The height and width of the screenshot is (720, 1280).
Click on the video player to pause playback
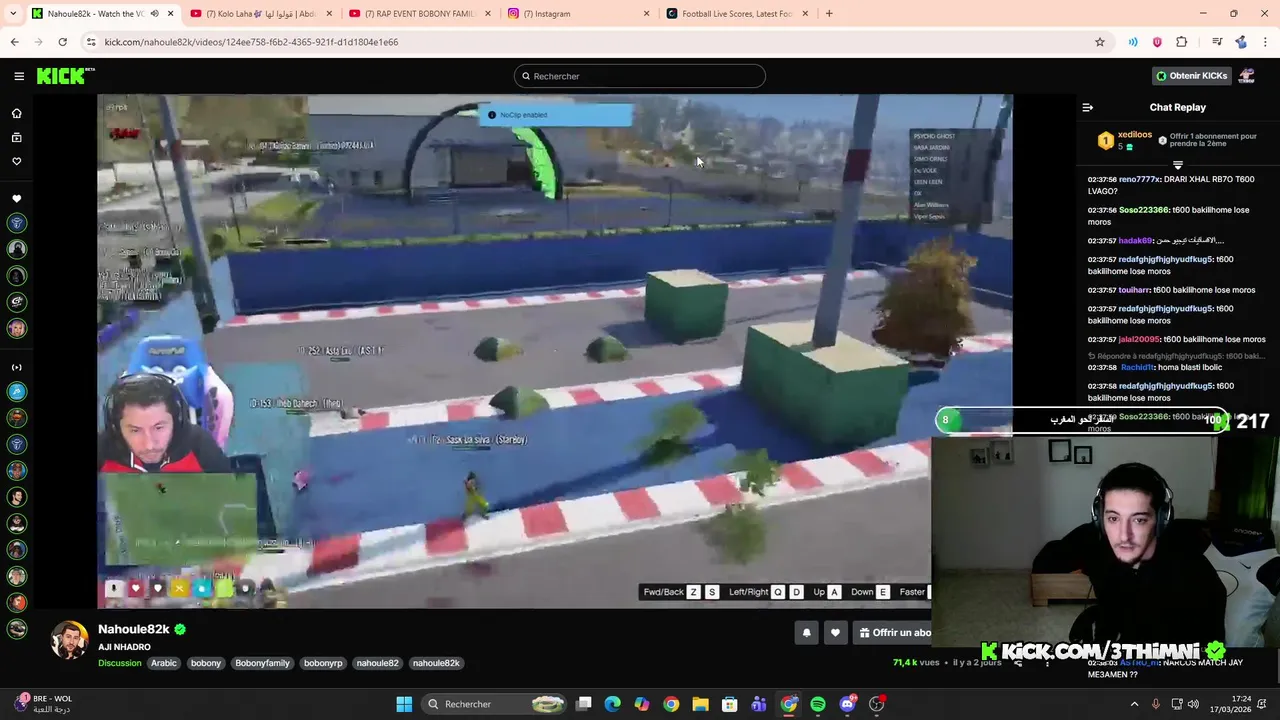(555, 350)
